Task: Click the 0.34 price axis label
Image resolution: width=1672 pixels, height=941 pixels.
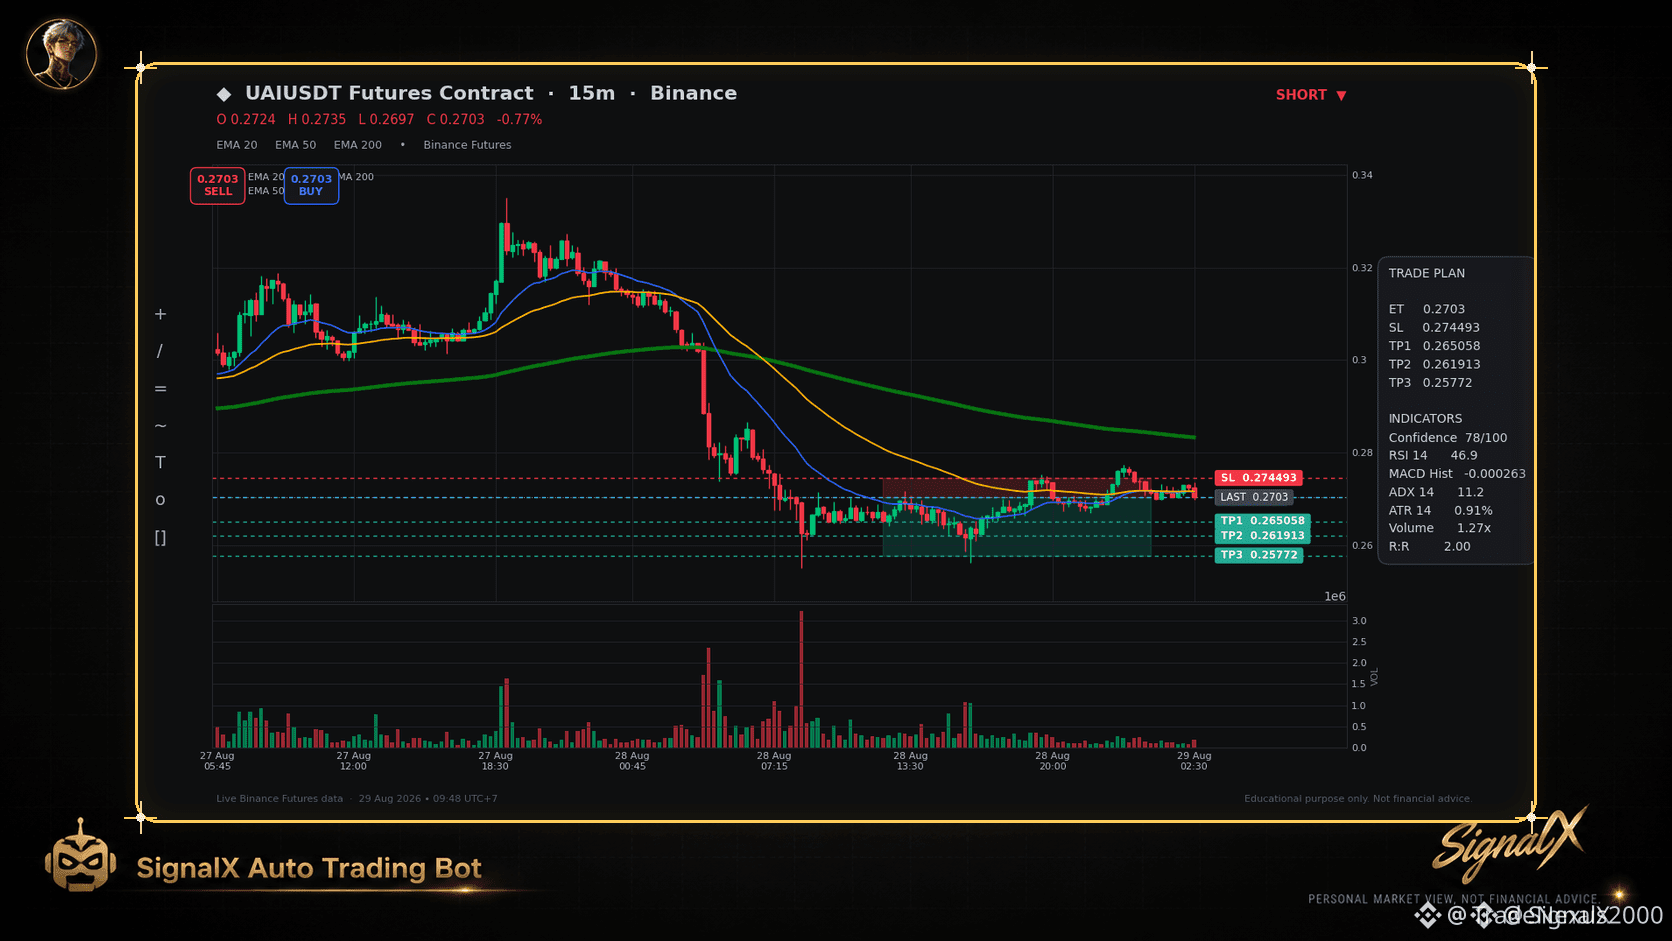Action: (1362, 175)
